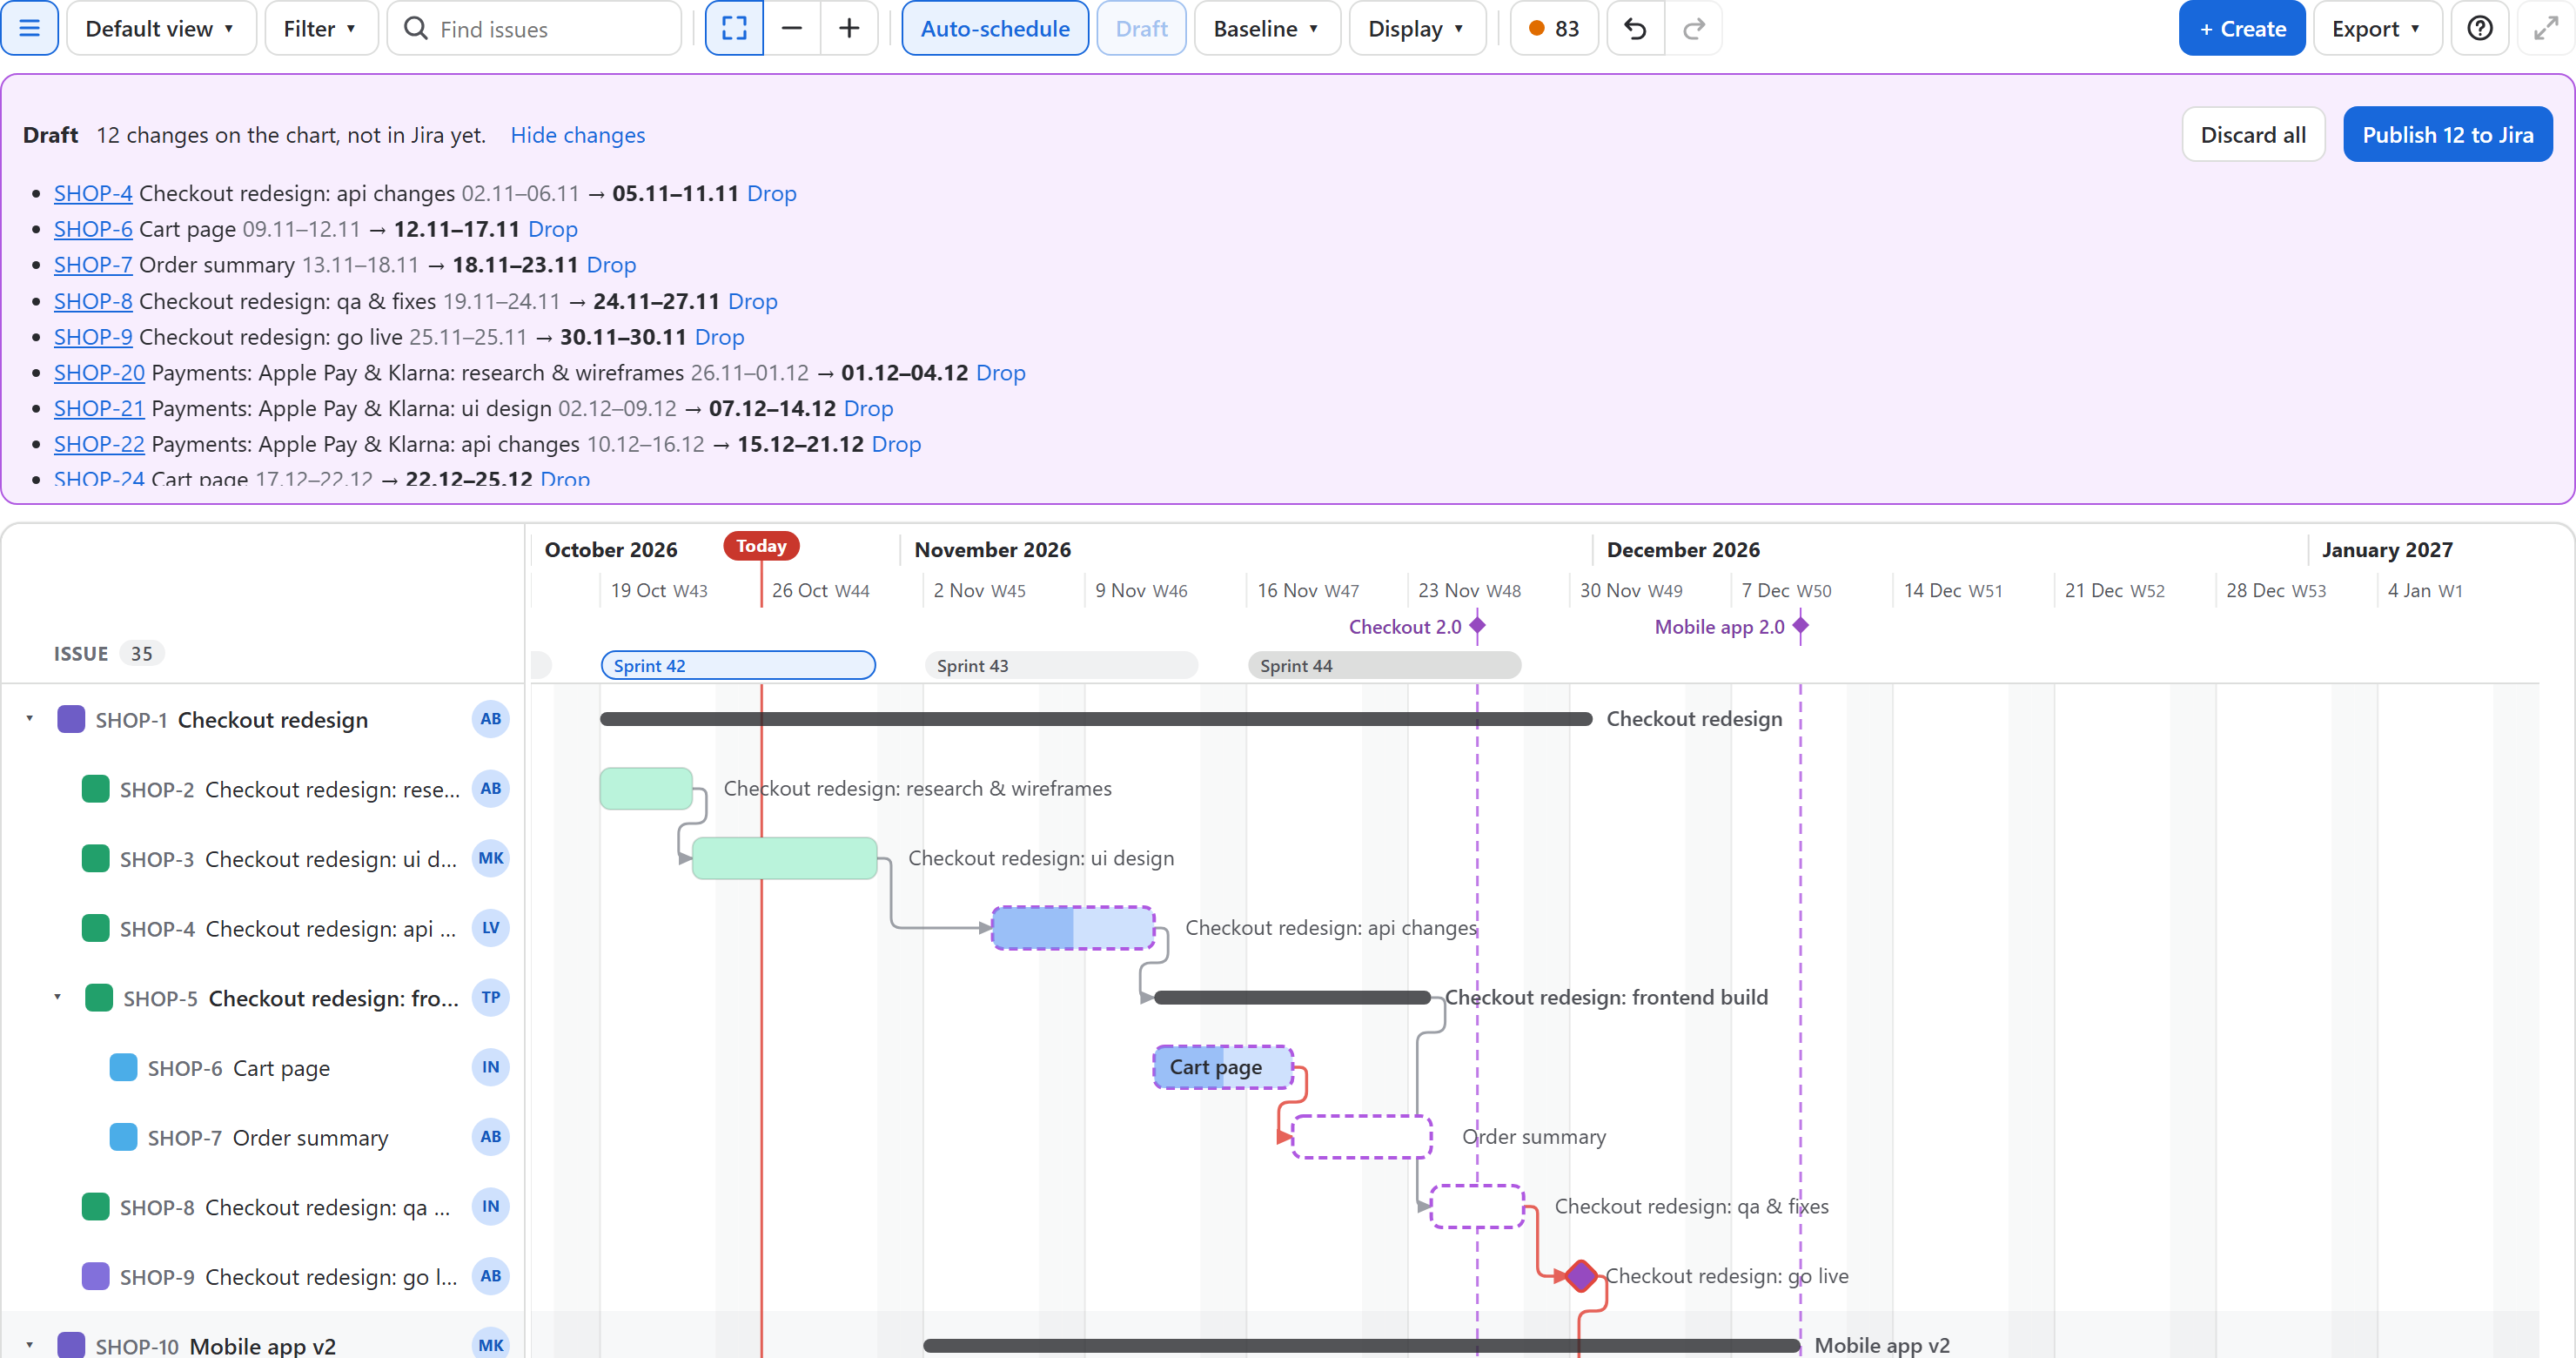
Task: Select the Sprint 42 bar
Action: pyautogui.click(x=738, y=665)
